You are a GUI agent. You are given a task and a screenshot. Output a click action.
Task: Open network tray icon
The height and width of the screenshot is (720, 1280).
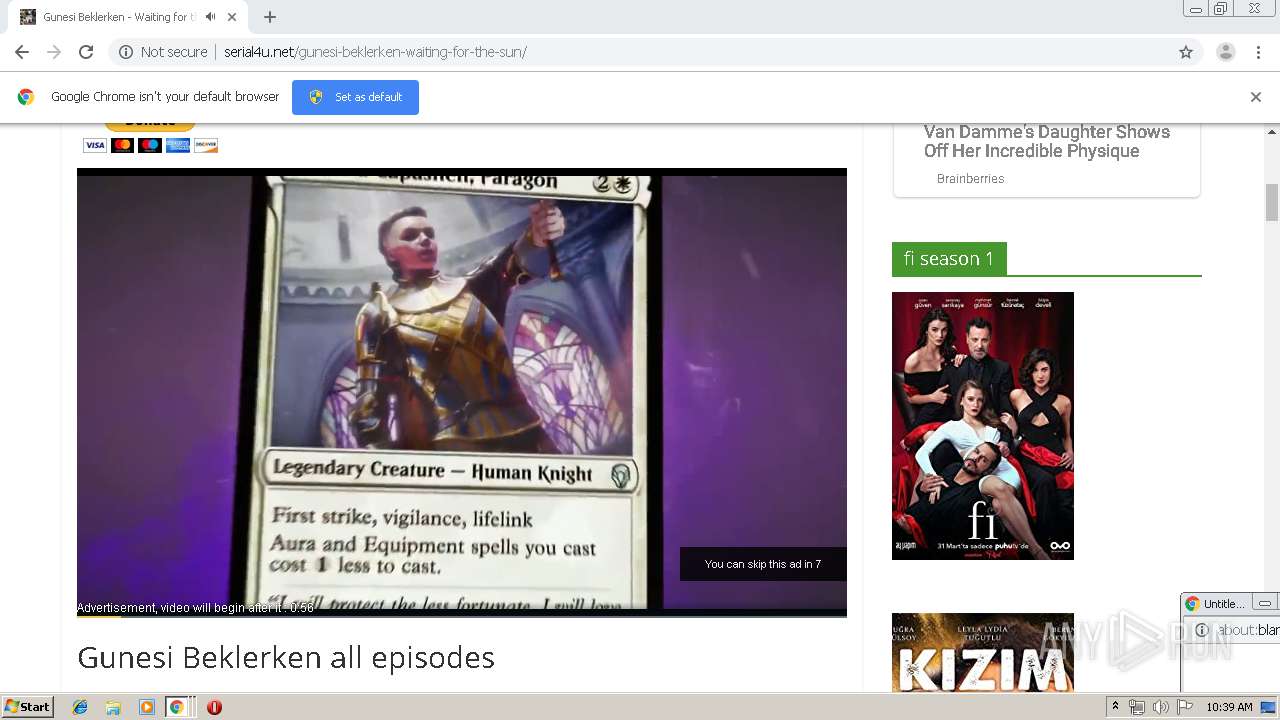(1137, 707)
